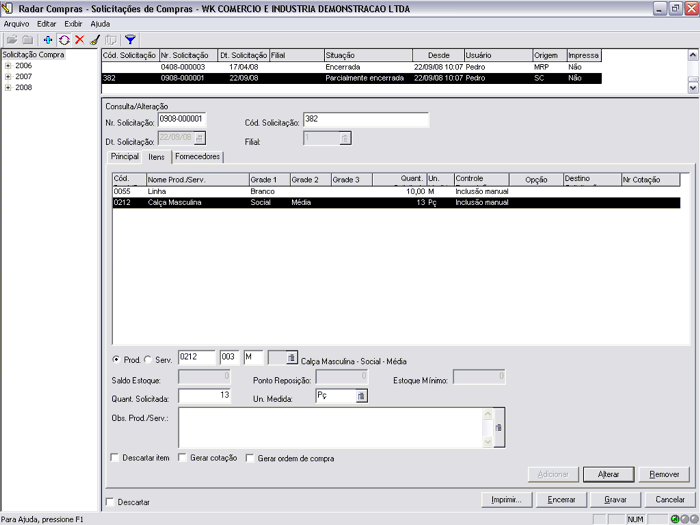Expand the 2008 tree node
Viewport: 700px width, 525px height.
click(x=8, y=87)
